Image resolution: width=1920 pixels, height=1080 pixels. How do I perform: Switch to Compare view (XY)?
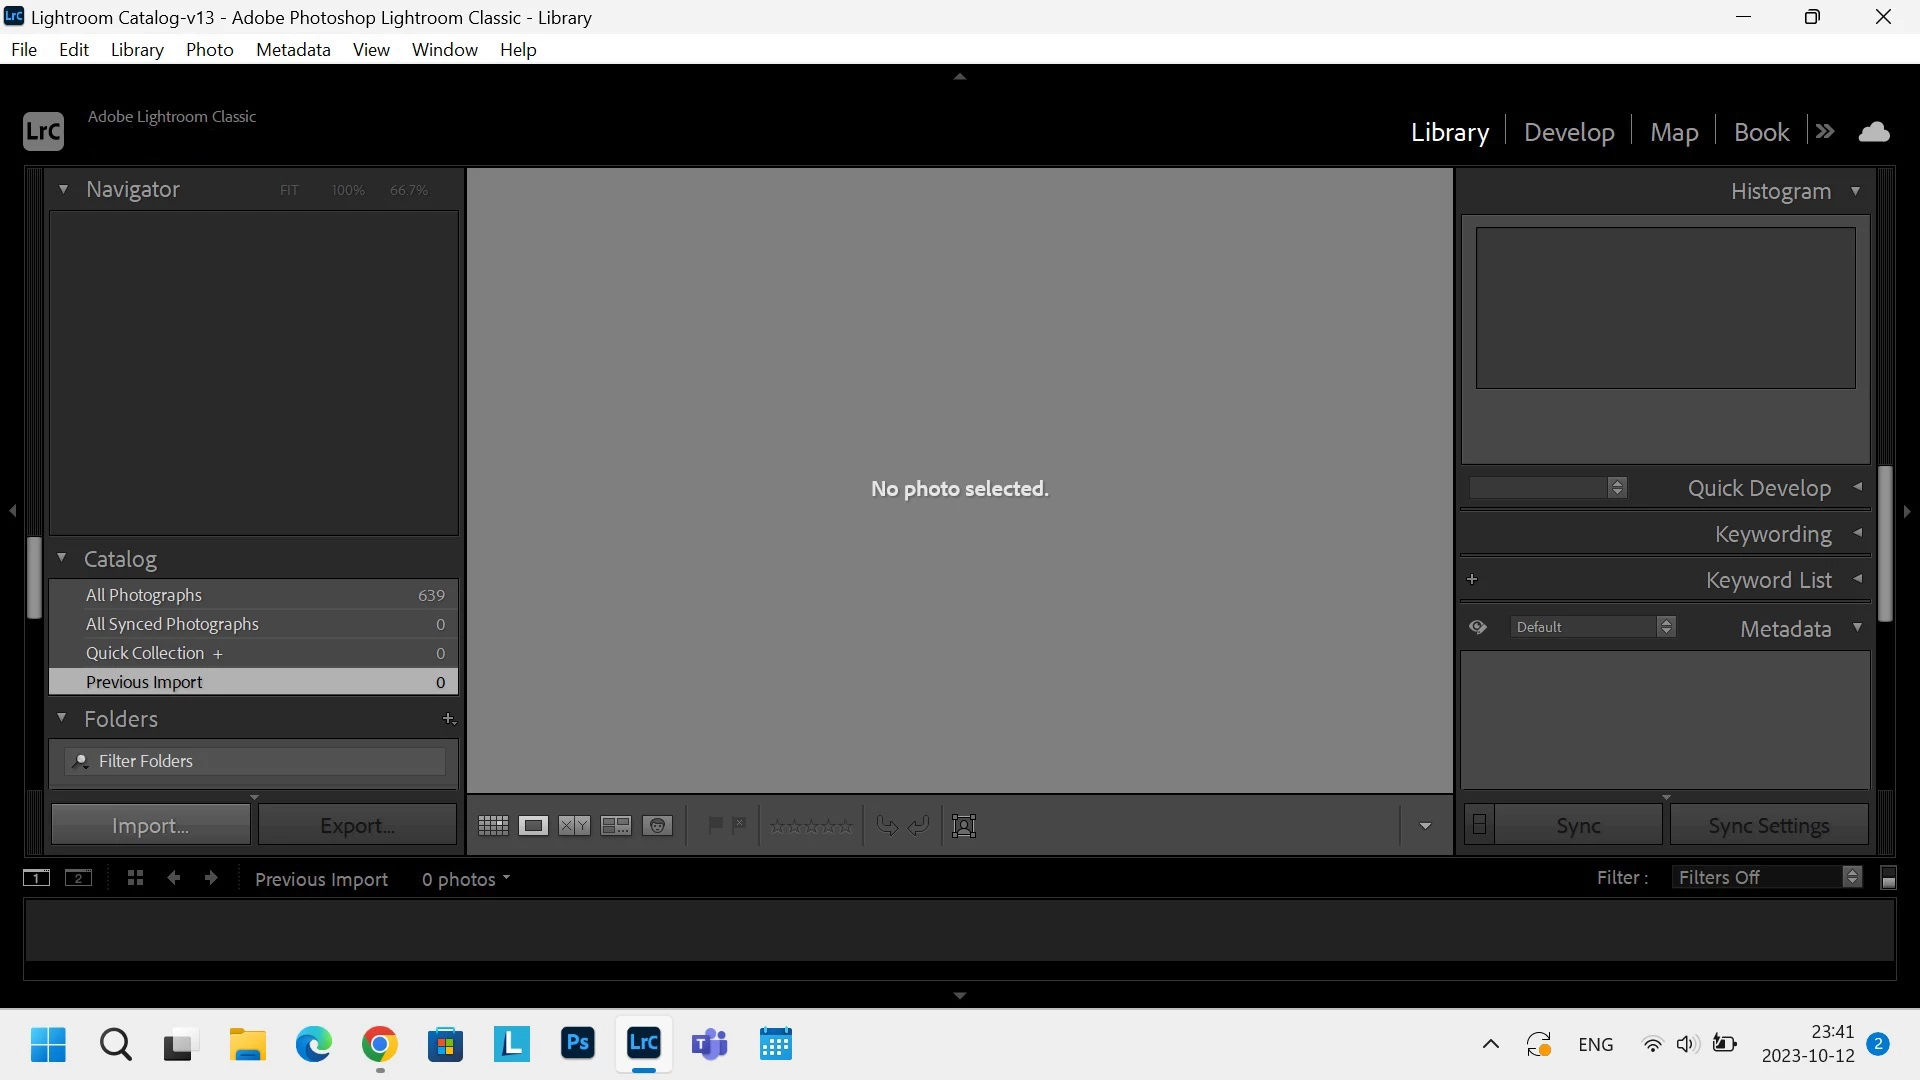pyautogui.click(x=574, y=826)
